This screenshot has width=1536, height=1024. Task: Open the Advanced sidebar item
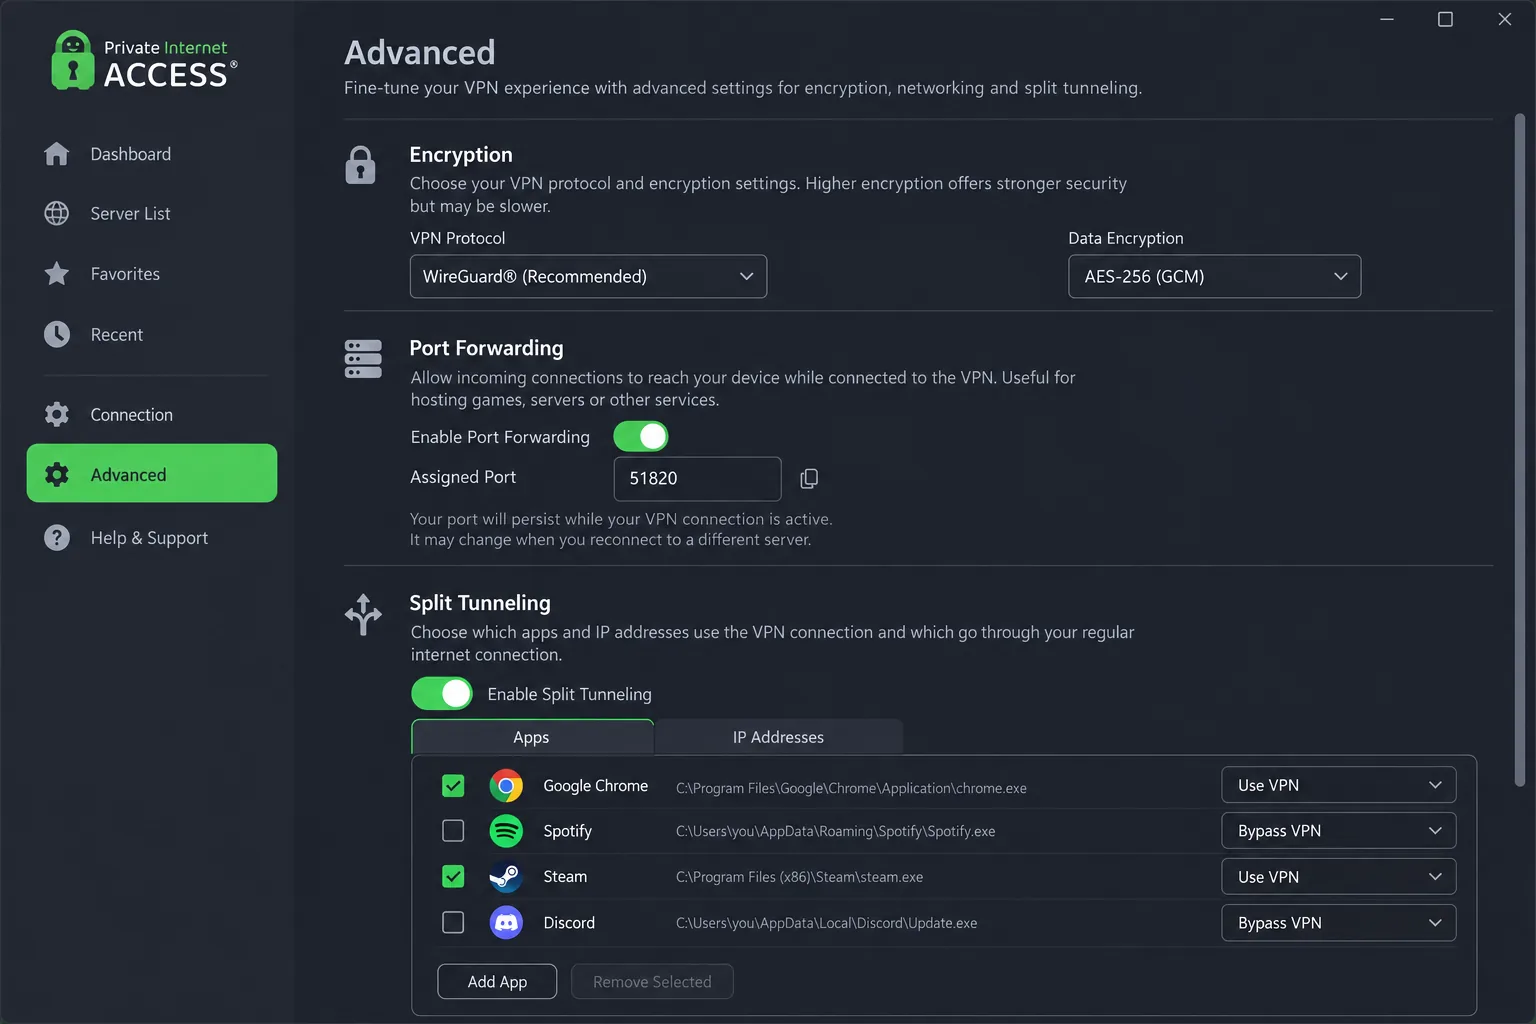click(152, 474)
